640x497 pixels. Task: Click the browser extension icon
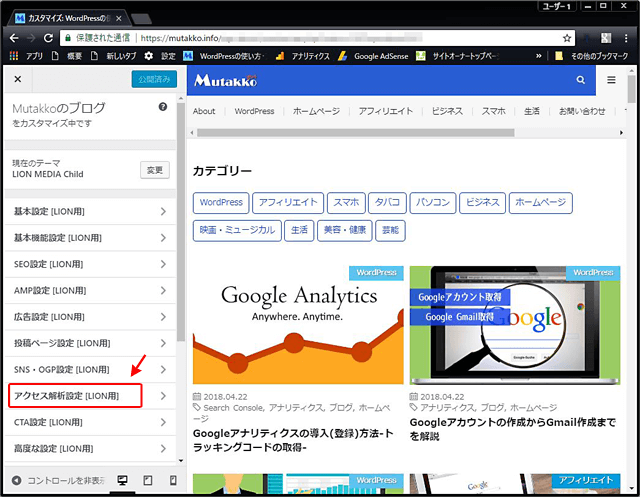(606, 38)
